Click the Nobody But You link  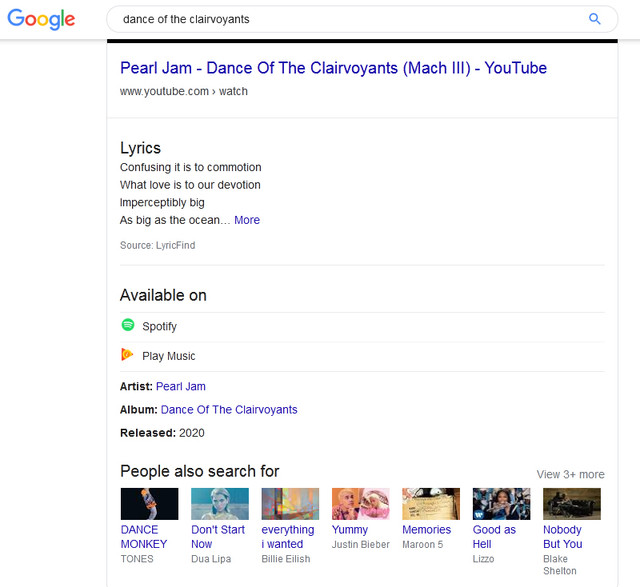pyautogui.click(x=562, y=537)
